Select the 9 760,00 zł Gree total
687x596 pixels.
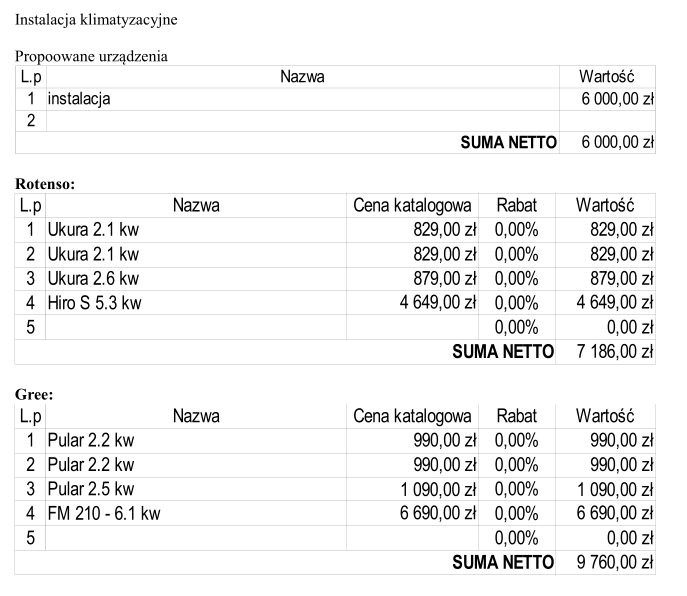[615, 562]
